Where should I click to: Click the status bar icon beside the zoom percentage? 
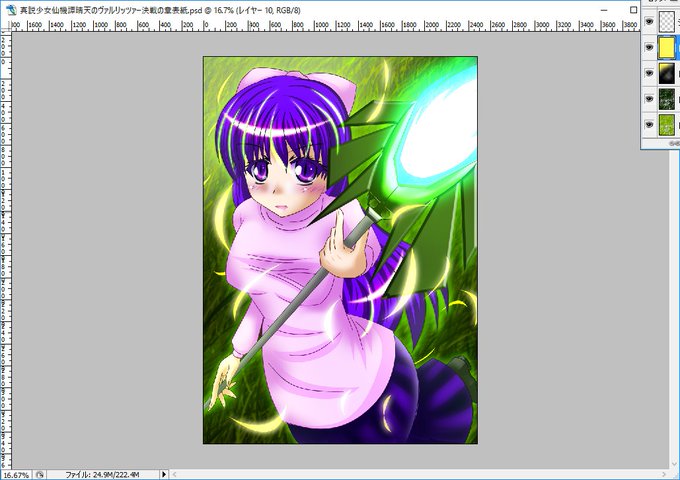pyautogui.click(x=39, y=475)
